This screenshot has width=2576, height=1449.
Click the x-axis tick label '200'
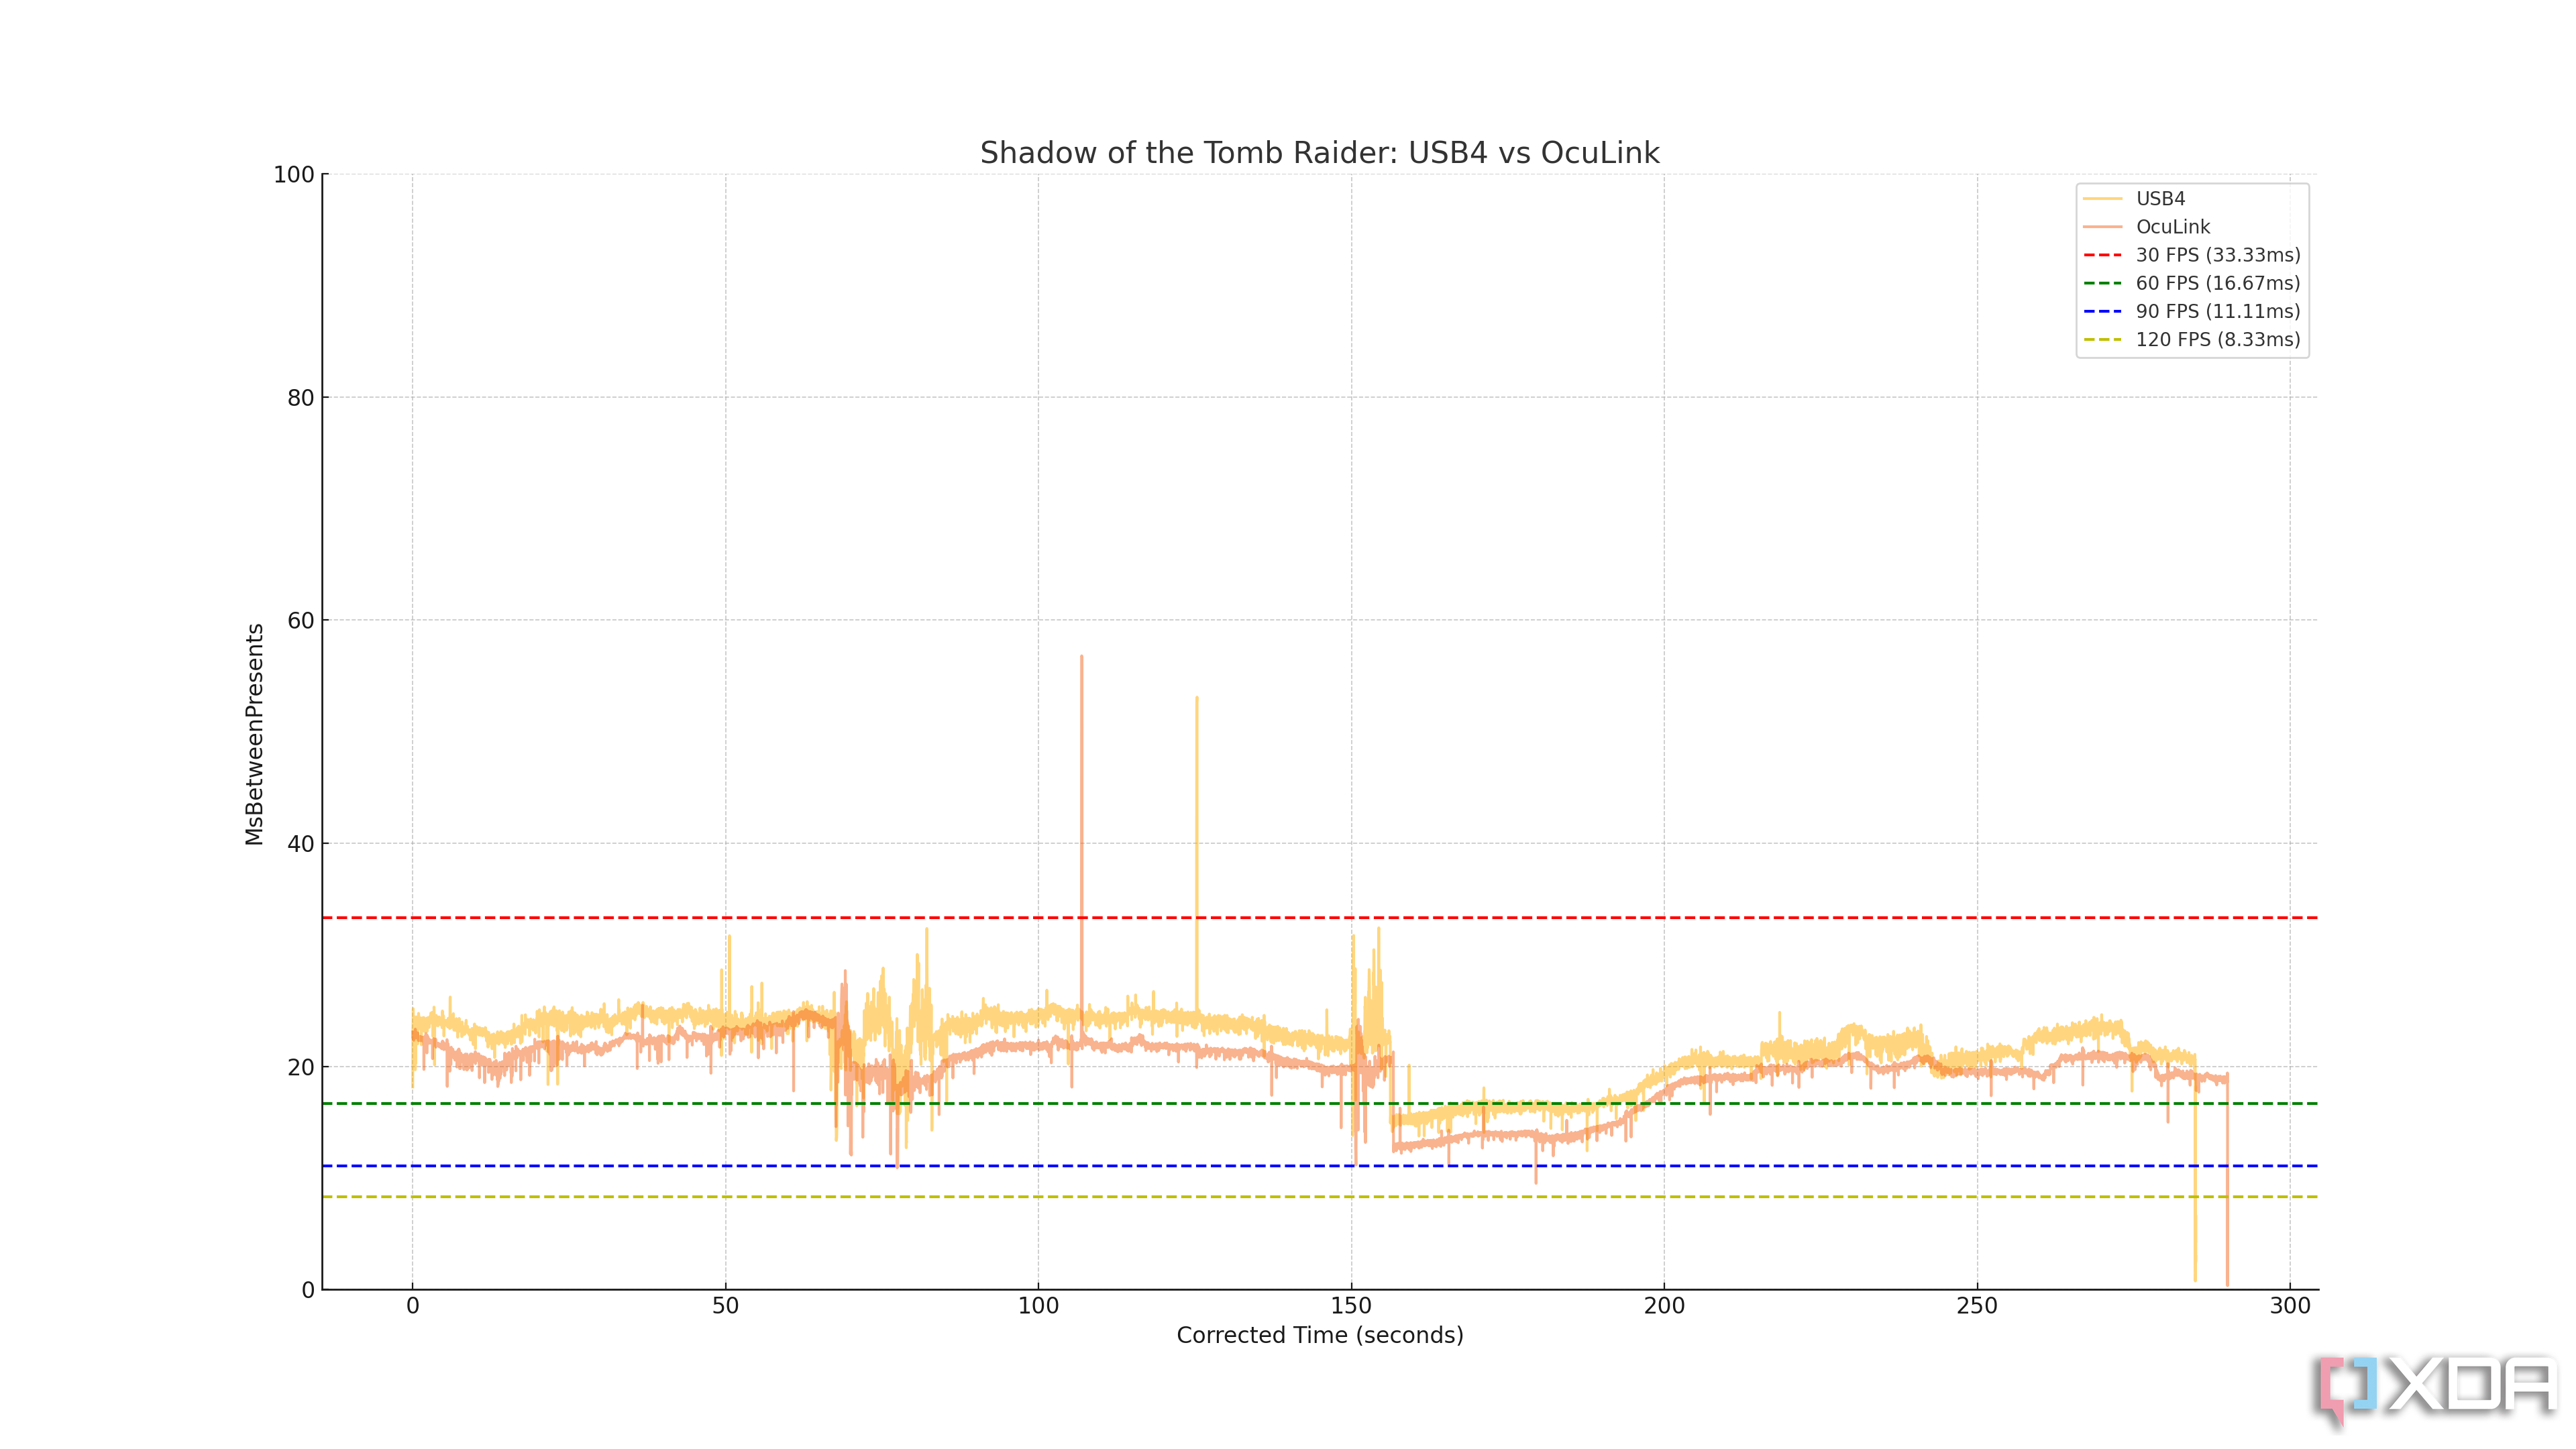[1664, 1306]
